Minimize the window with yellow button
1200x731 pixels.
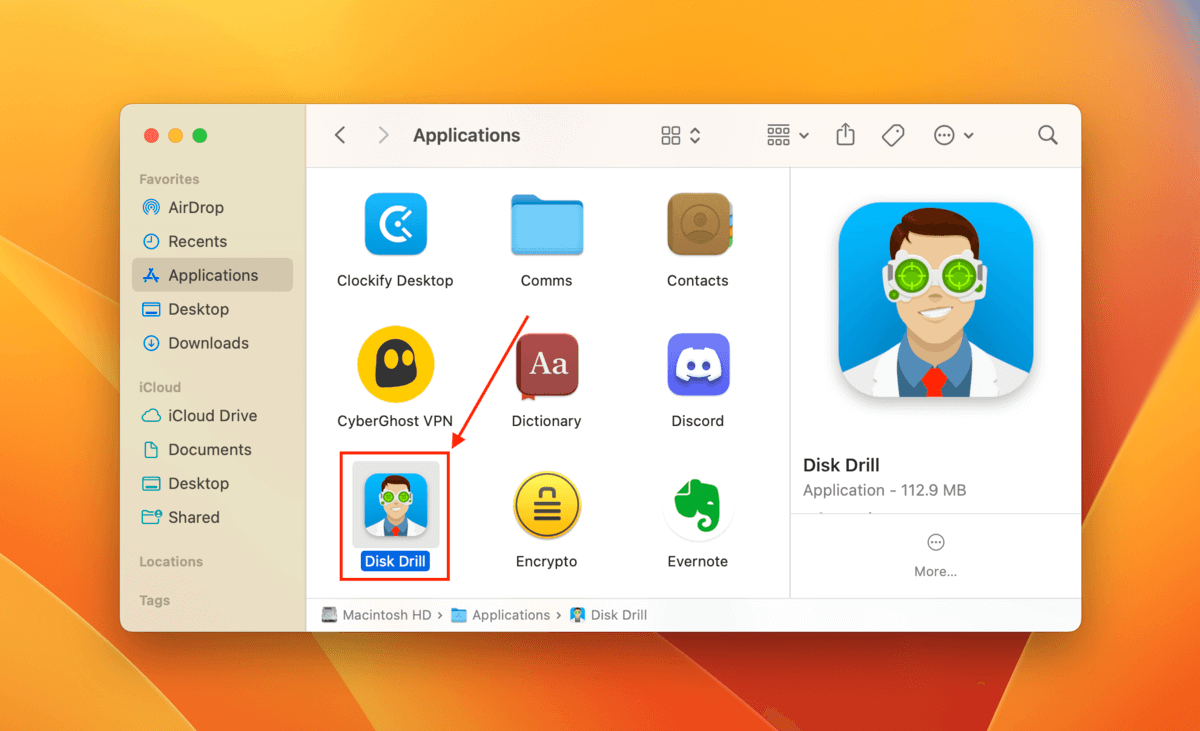(176, 135)
